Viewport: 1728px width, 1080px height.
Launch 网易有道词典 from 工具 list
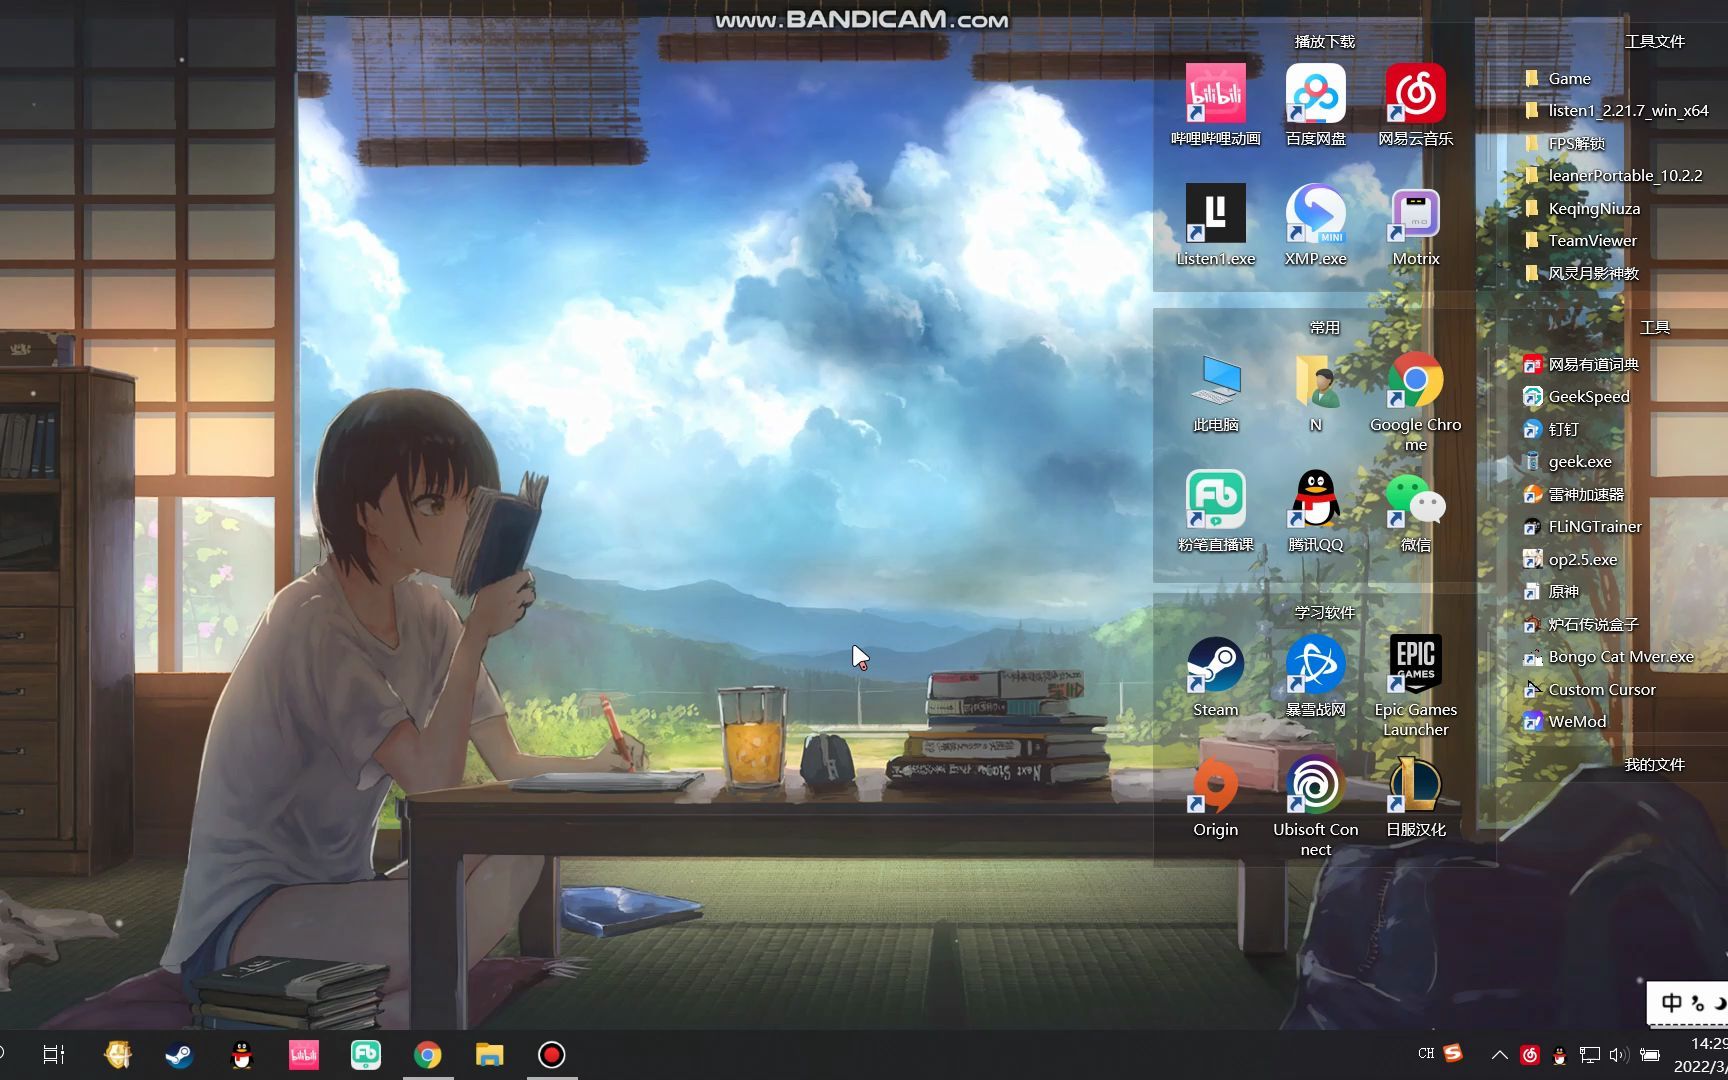pyautogui.click(x=1581, y=364)
